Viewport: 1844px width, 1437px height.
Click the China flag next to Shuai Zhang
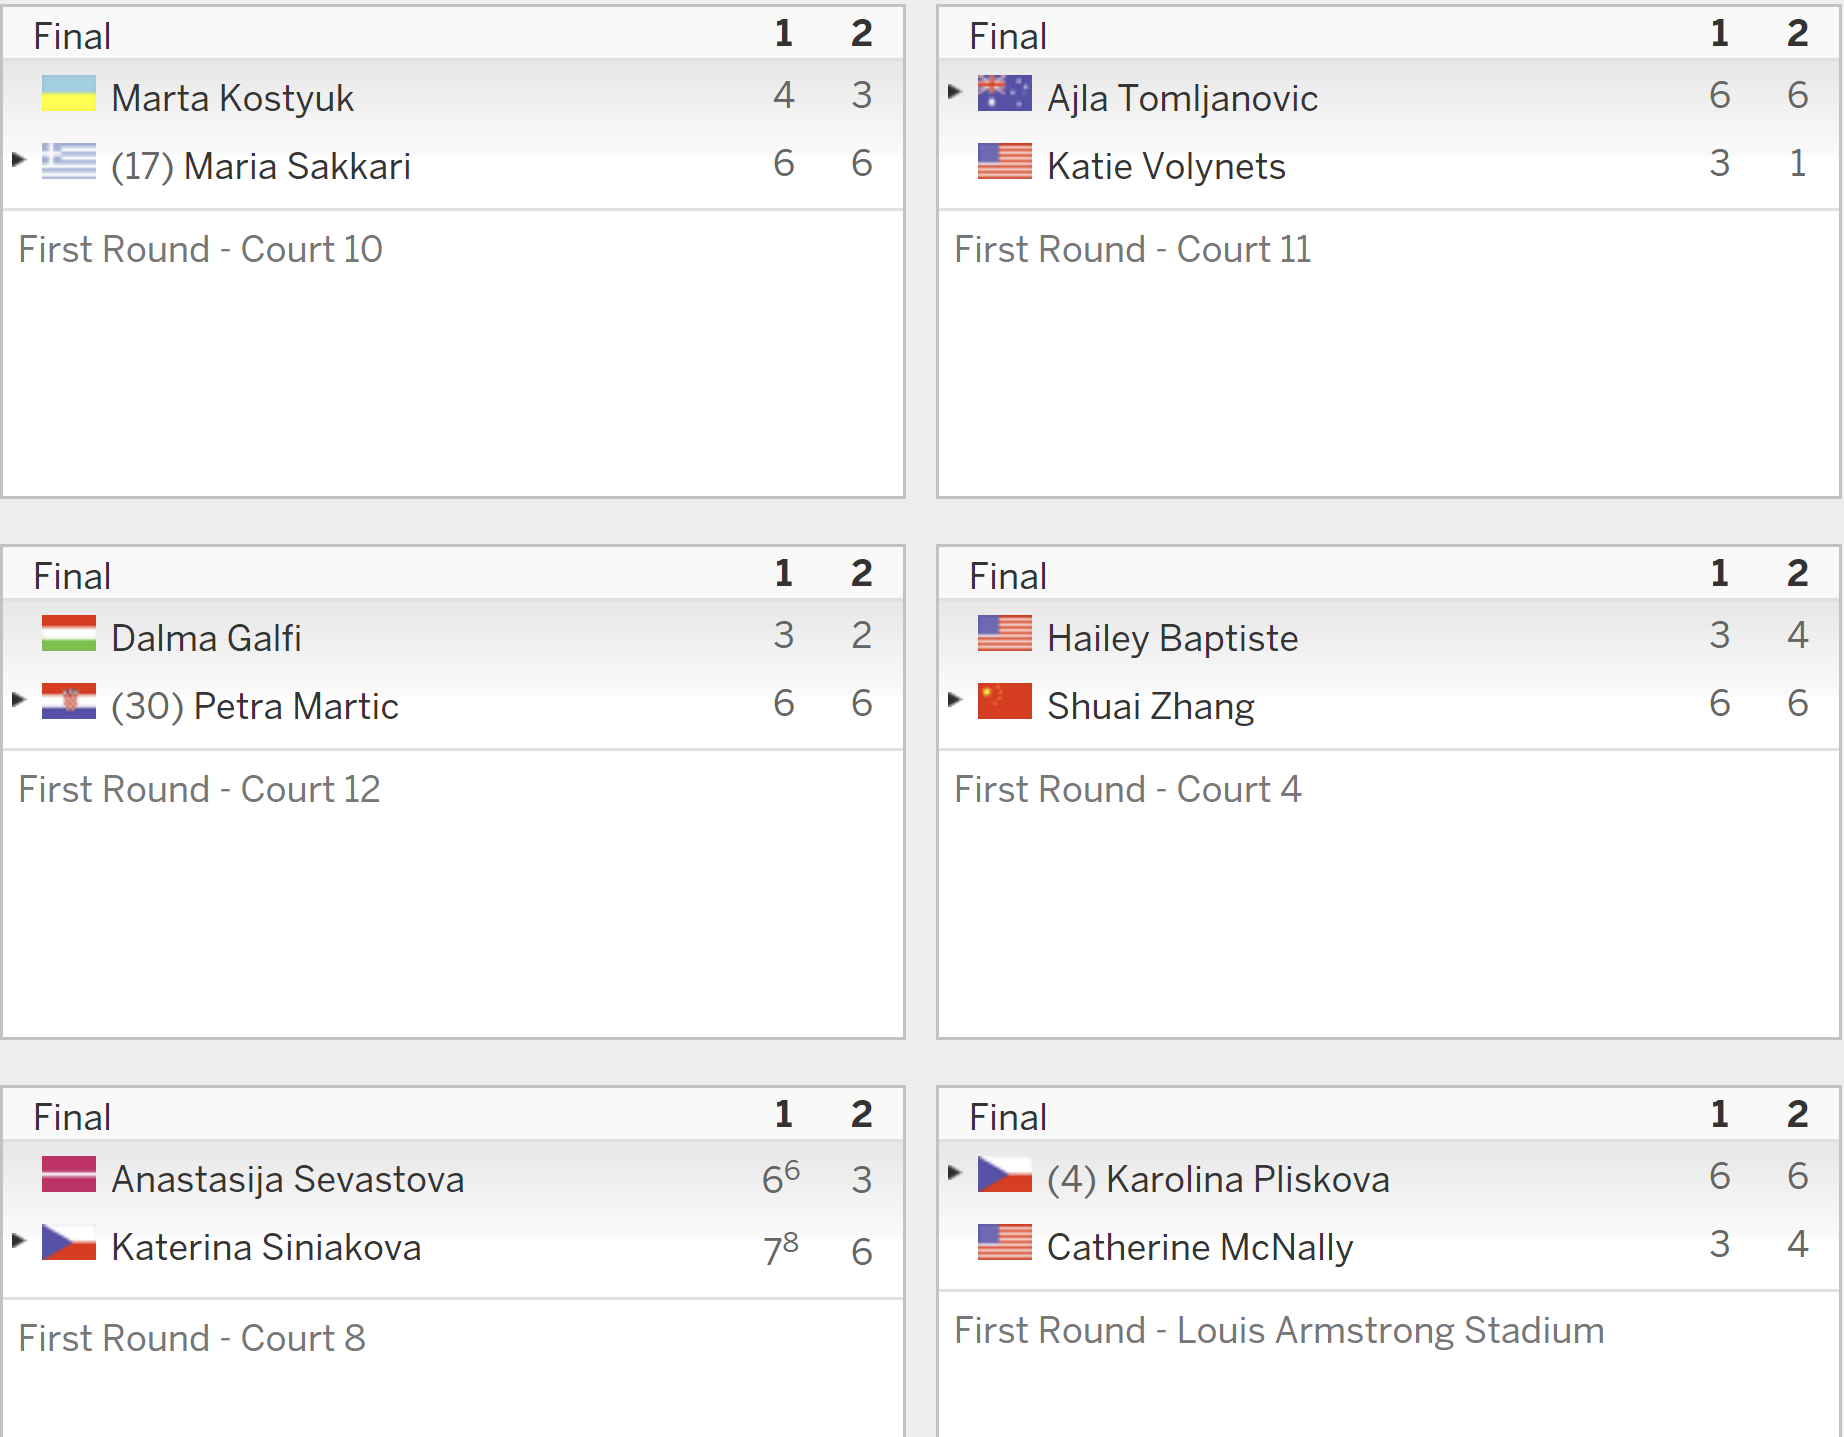[x=1005, y=702]
